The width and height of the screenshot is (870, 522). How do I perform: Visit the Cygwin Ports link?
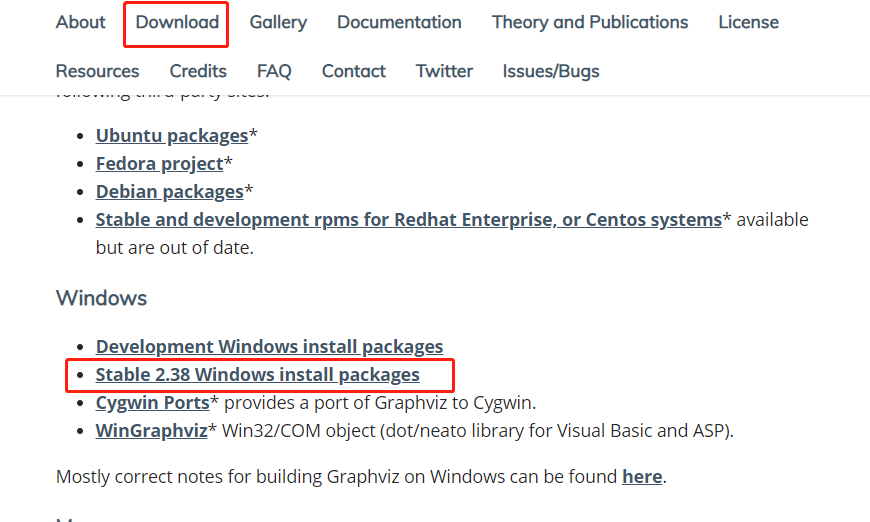pos(152,403)
